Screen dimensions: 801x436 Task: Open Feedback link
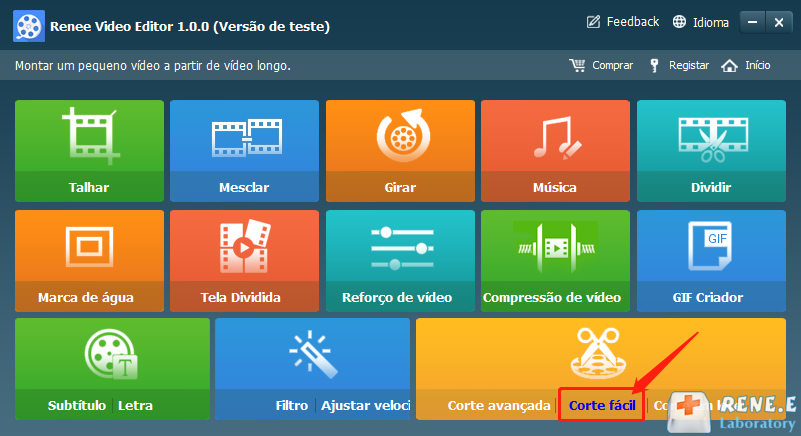point(632,22)
